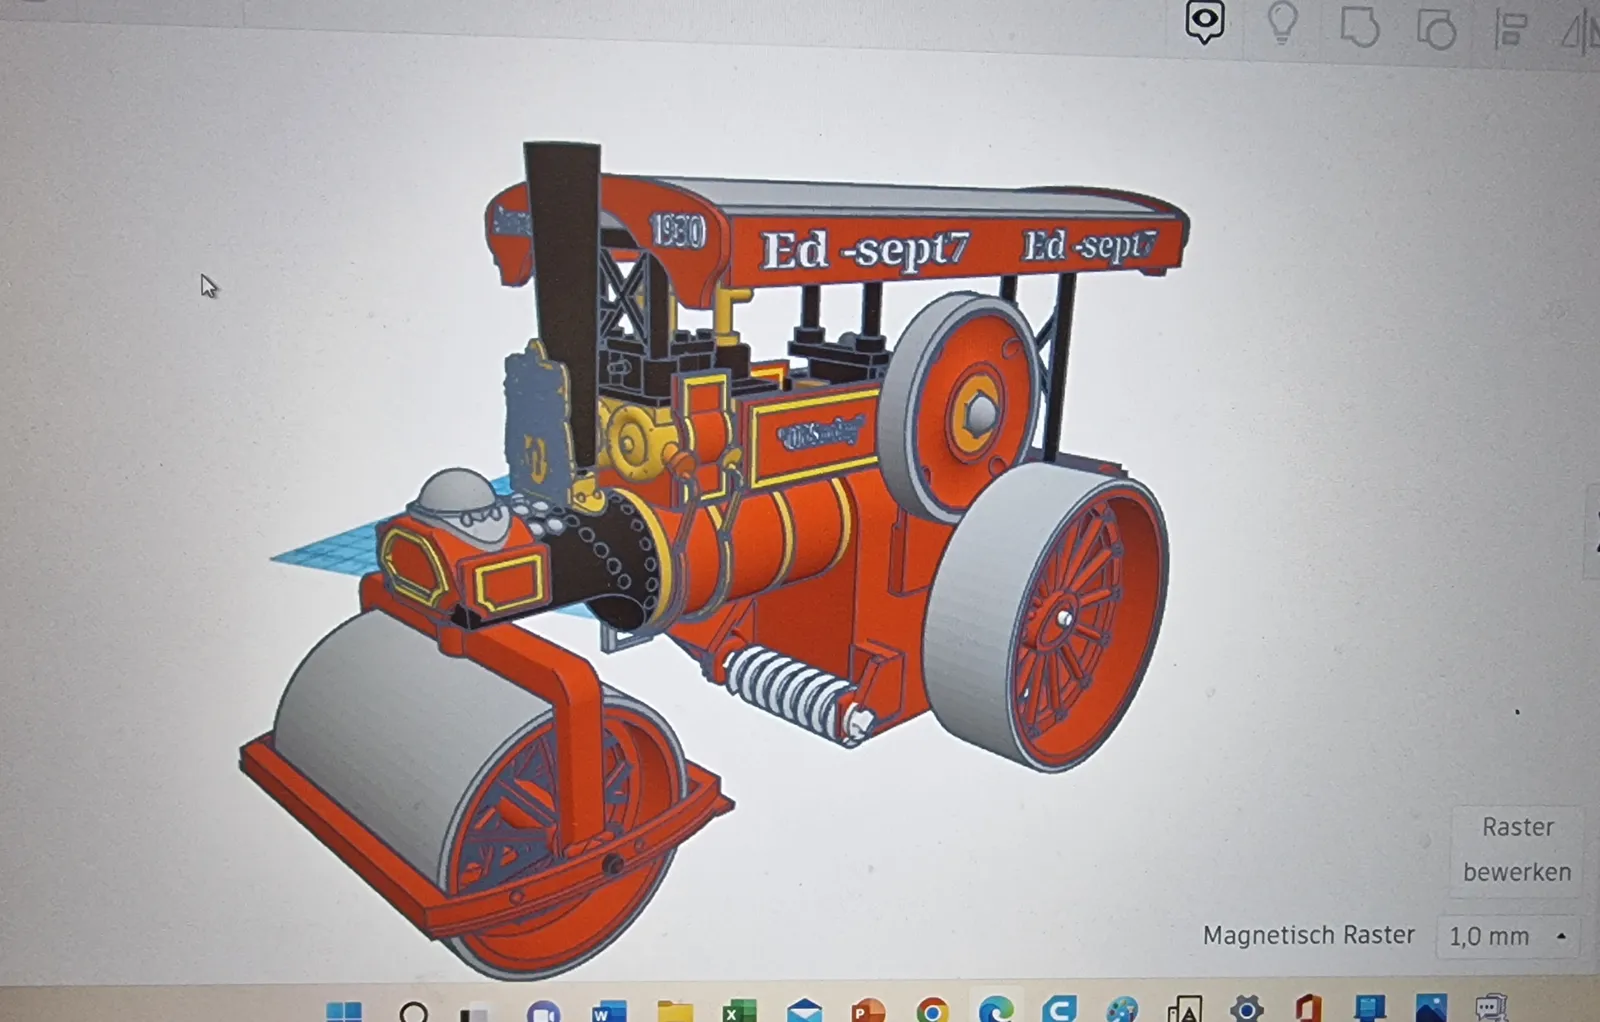1600x1022 pixels.
Task: Select the black chimney of the steamroller
Action: click(x=563, y=300)
